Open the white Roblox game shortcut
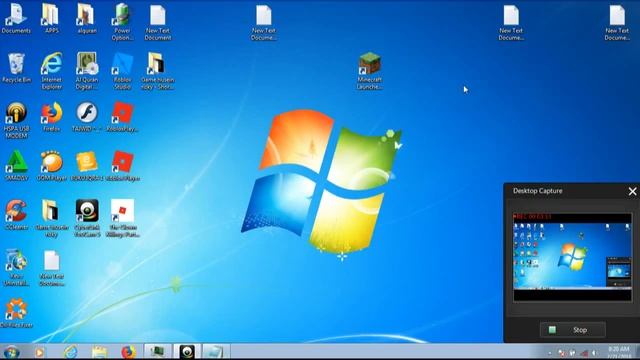640x360 pixels. [x=122, y=218]
